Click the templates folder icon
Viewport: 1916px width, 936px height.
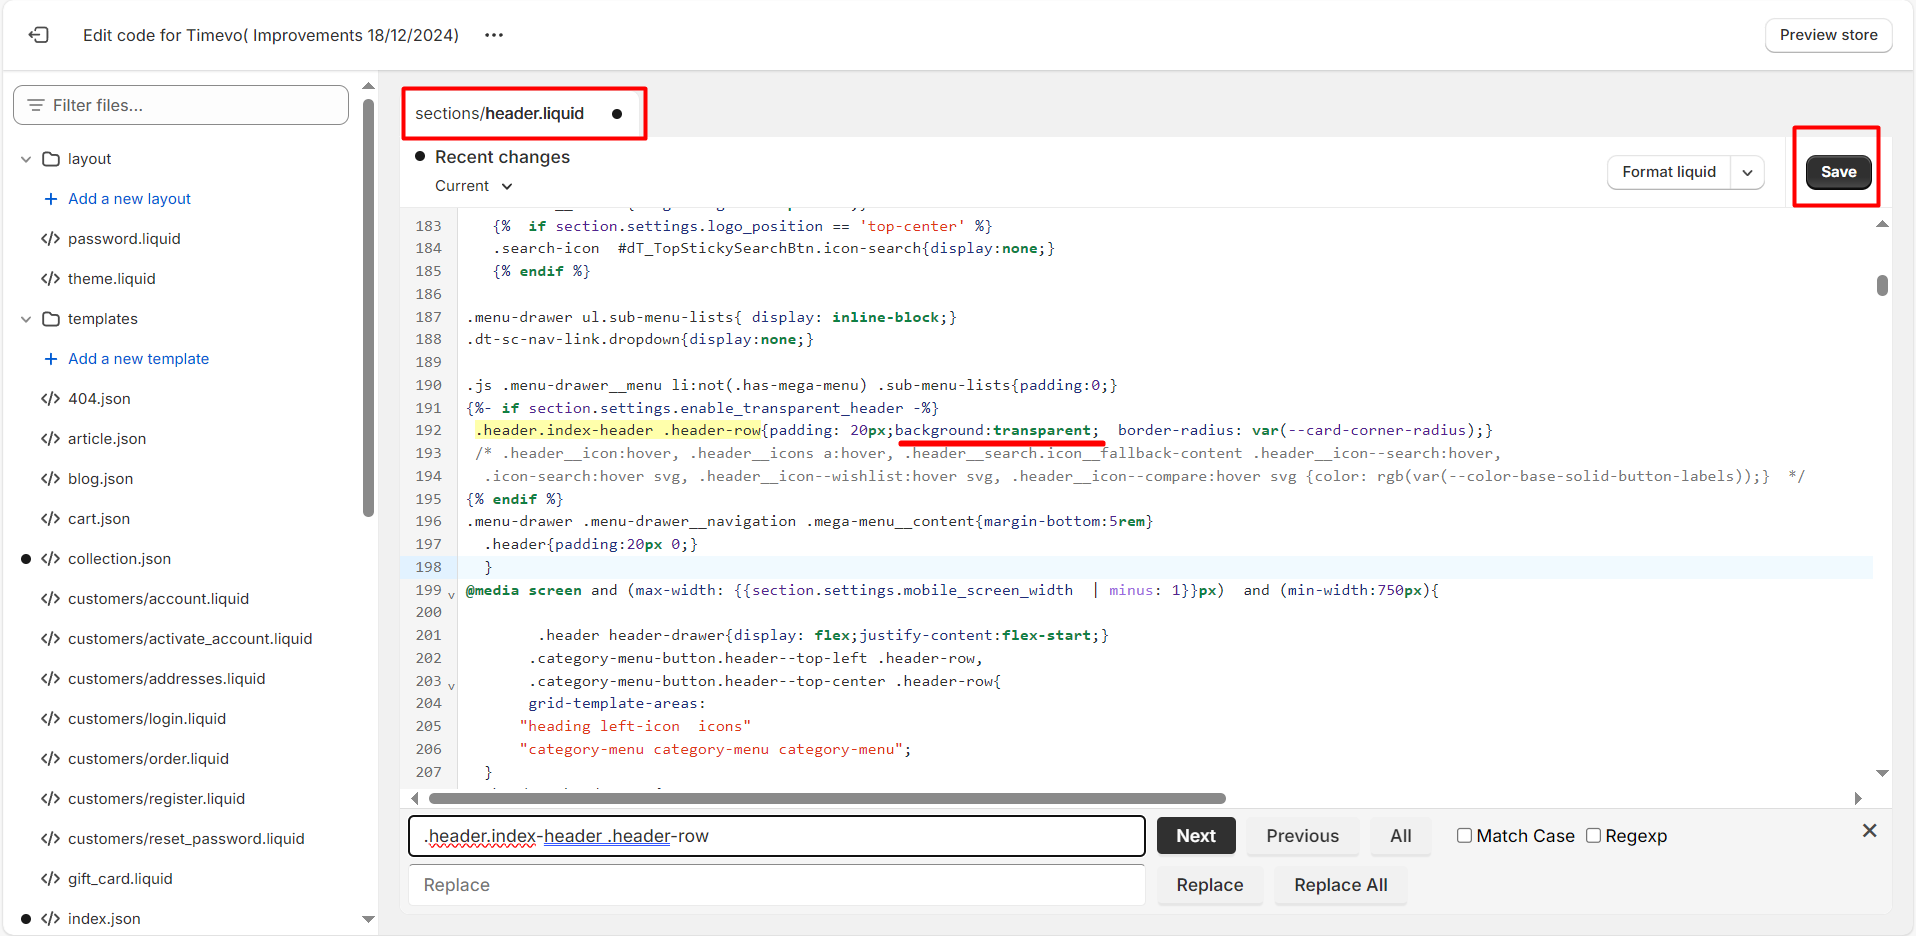[x=51, y=319]
